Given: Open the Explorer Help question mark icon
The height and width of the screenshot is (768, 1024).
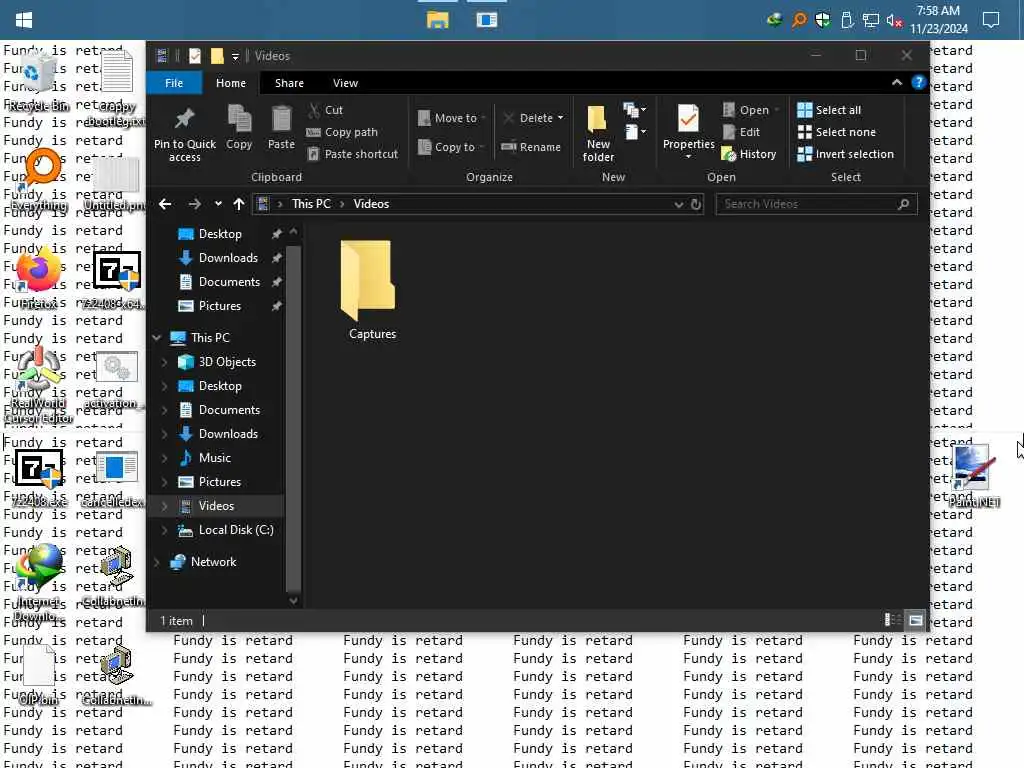Looking at the screenshot, I should point(919,82).
